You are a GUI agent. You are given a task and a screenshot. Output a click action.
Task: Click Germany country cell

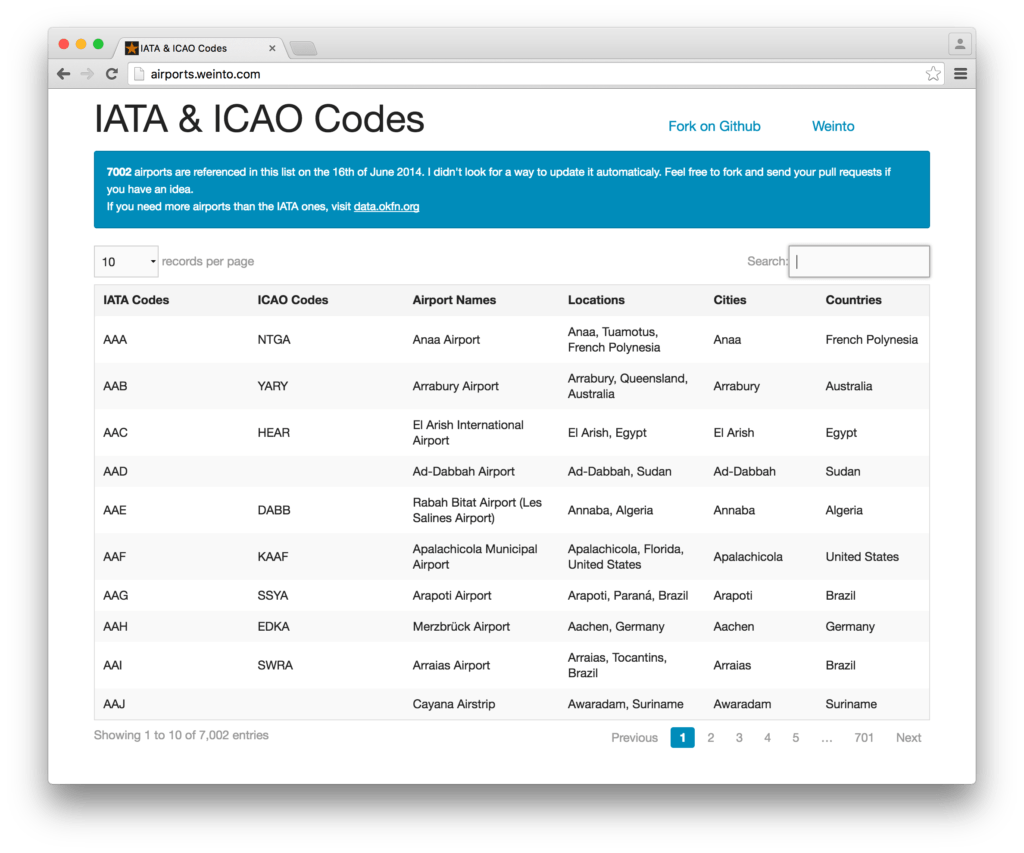click(x=850, y=626)
